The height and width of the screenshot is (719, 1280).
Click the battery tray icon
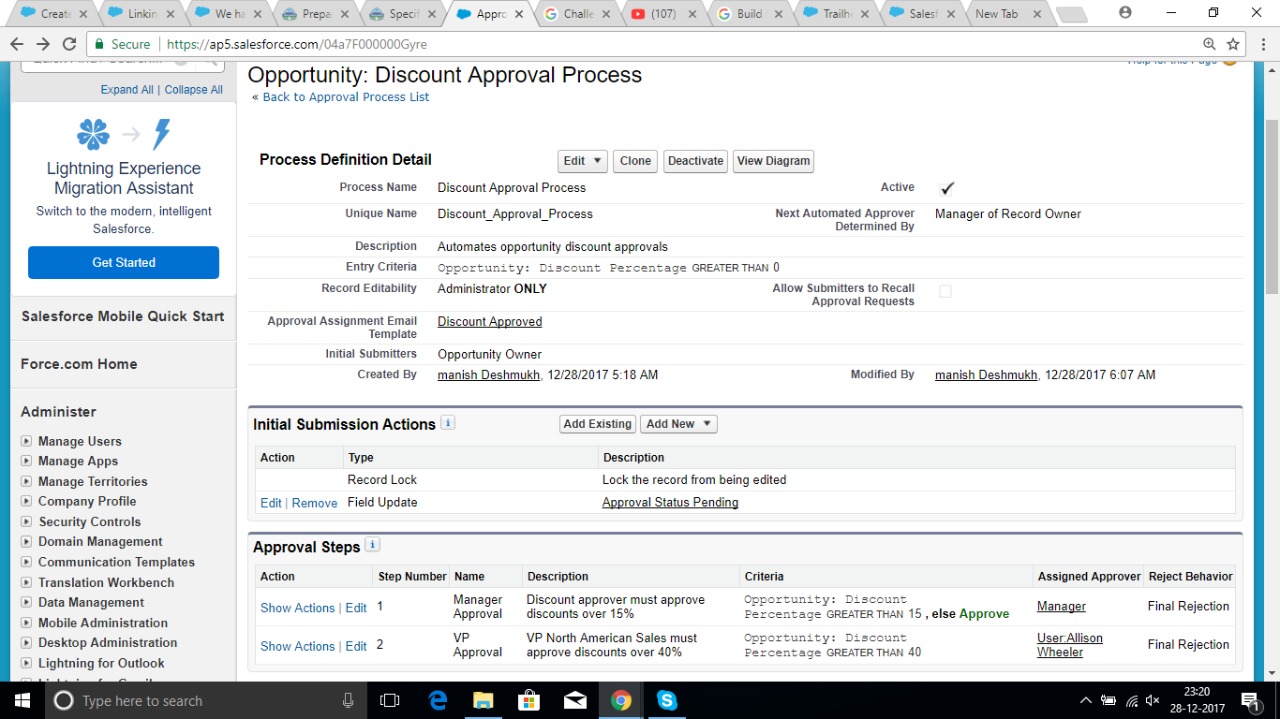(x=1108, y=701)
